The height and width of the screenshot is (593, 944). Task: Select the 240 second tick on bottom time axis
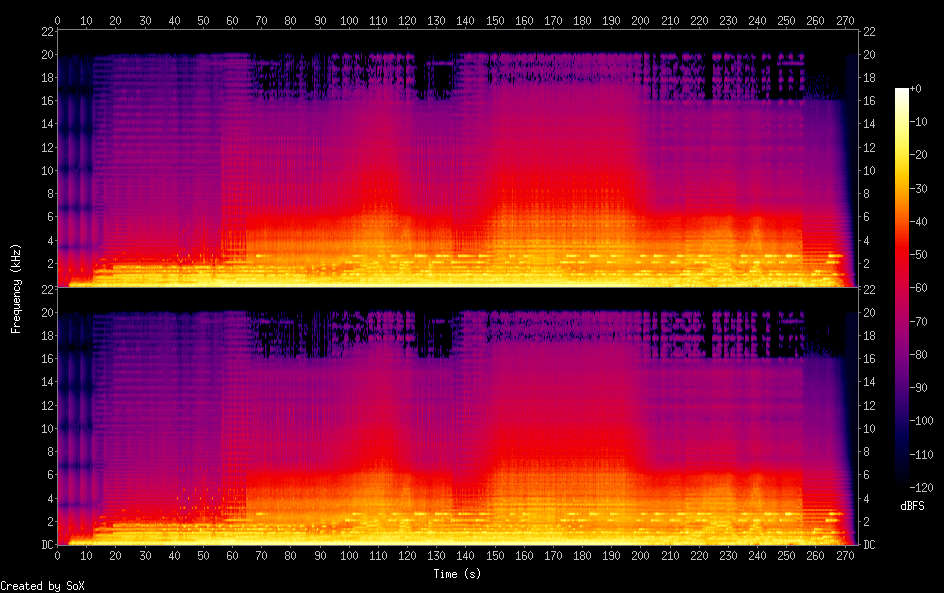coord(758,556)
